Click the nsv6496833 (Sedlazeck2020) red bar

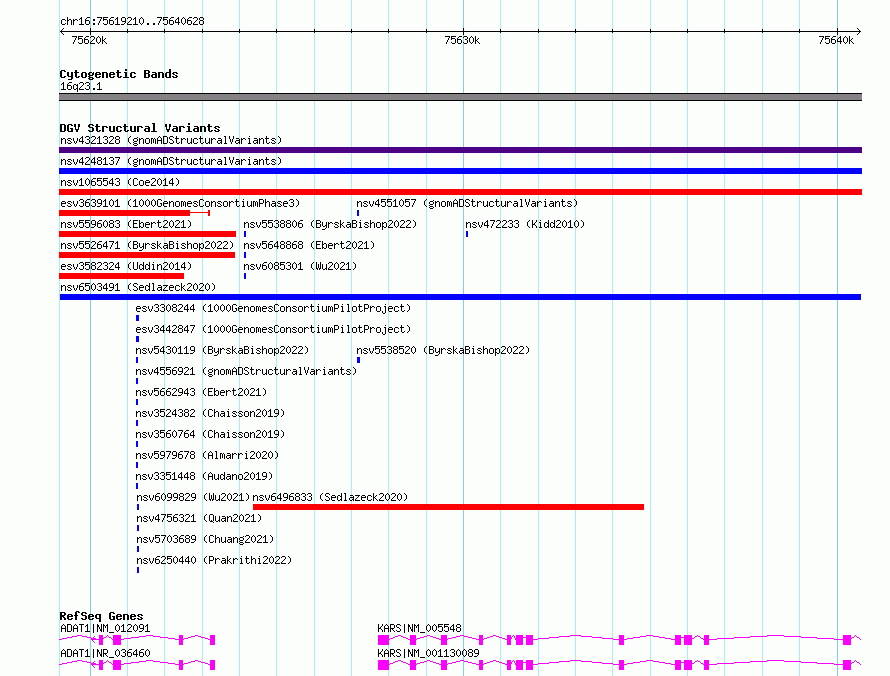pos(448,507)
